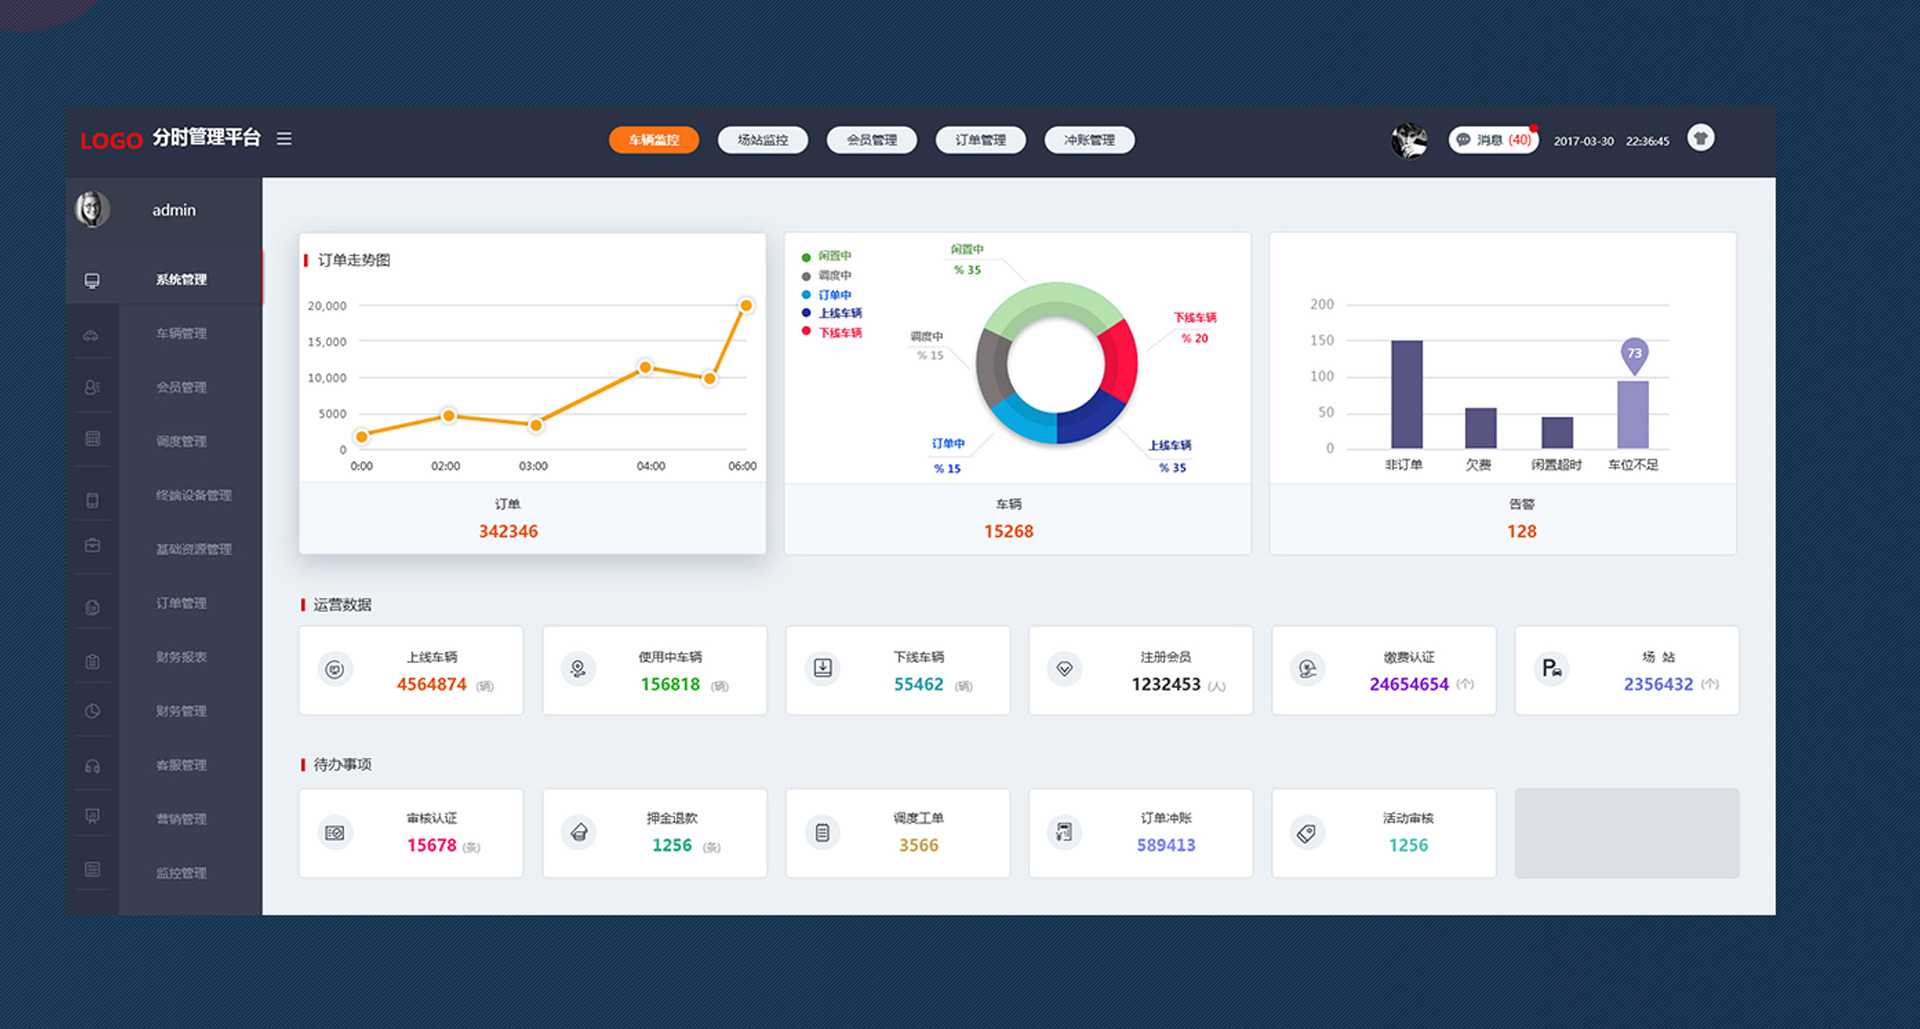The height and width of the screenshot is (1029, 1920).
Task: Open the 消息 (40) messages button
Action: tap(1494, 140)
